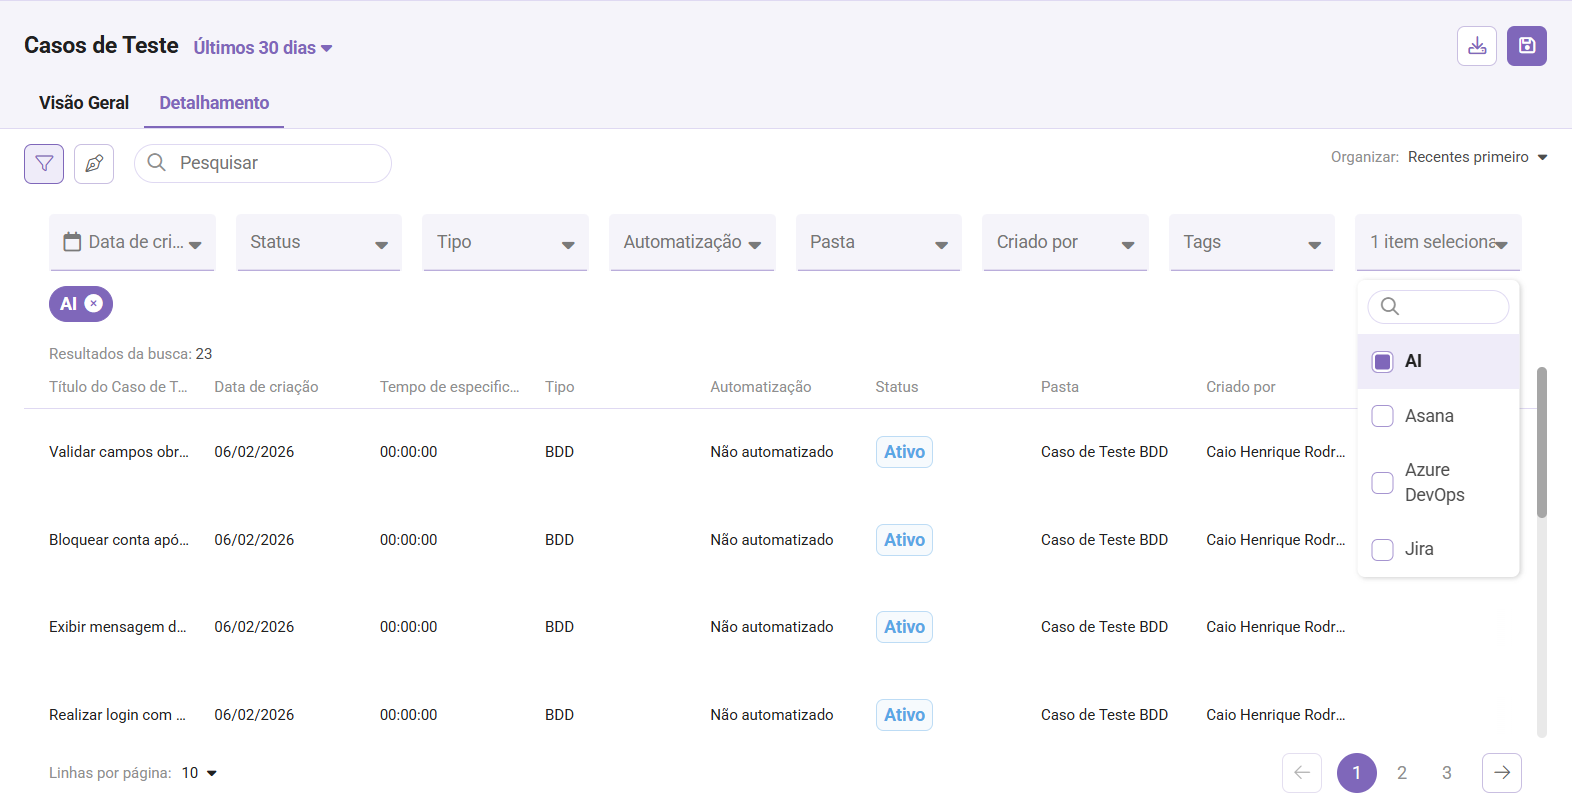
Task: Go to next page arrow
Action: click(x=1501, y=773)
